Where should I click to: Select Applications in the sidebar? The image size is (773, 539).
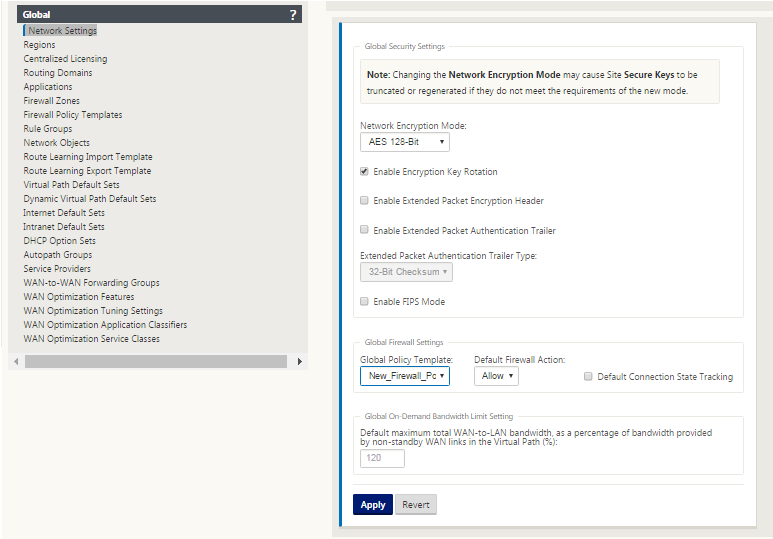(48, 87)
